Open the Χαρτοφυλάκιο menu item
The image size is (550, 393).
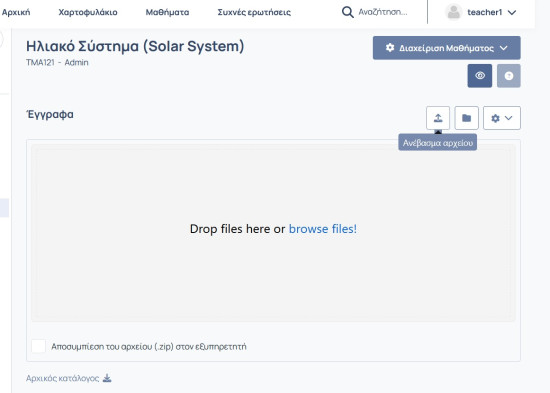coord(88,12)
